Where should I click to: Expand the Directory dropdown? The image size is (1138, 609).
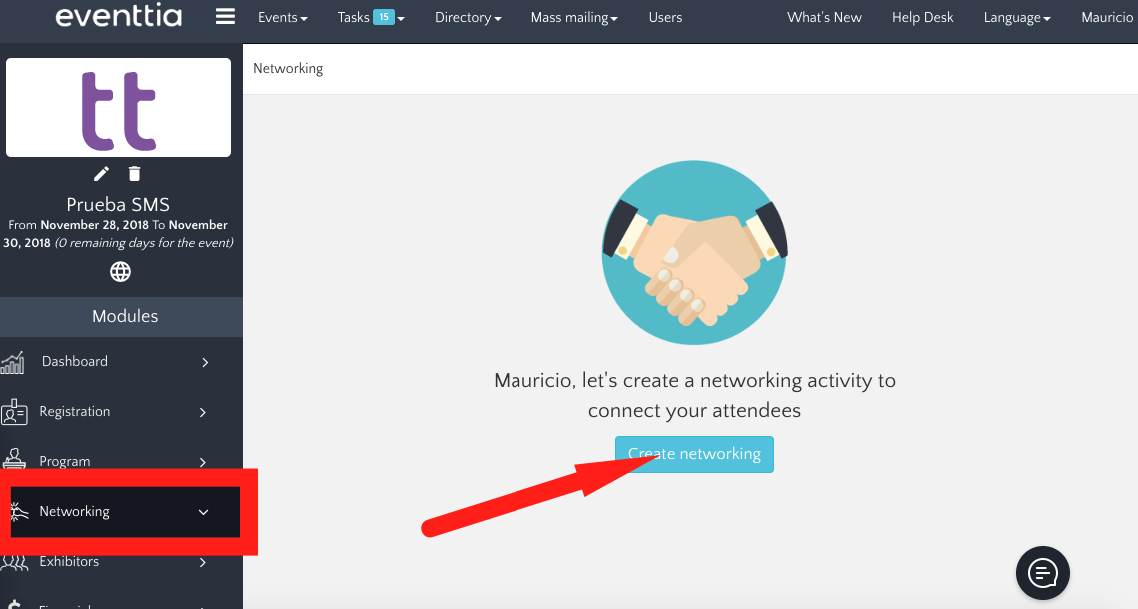(467, 17)
